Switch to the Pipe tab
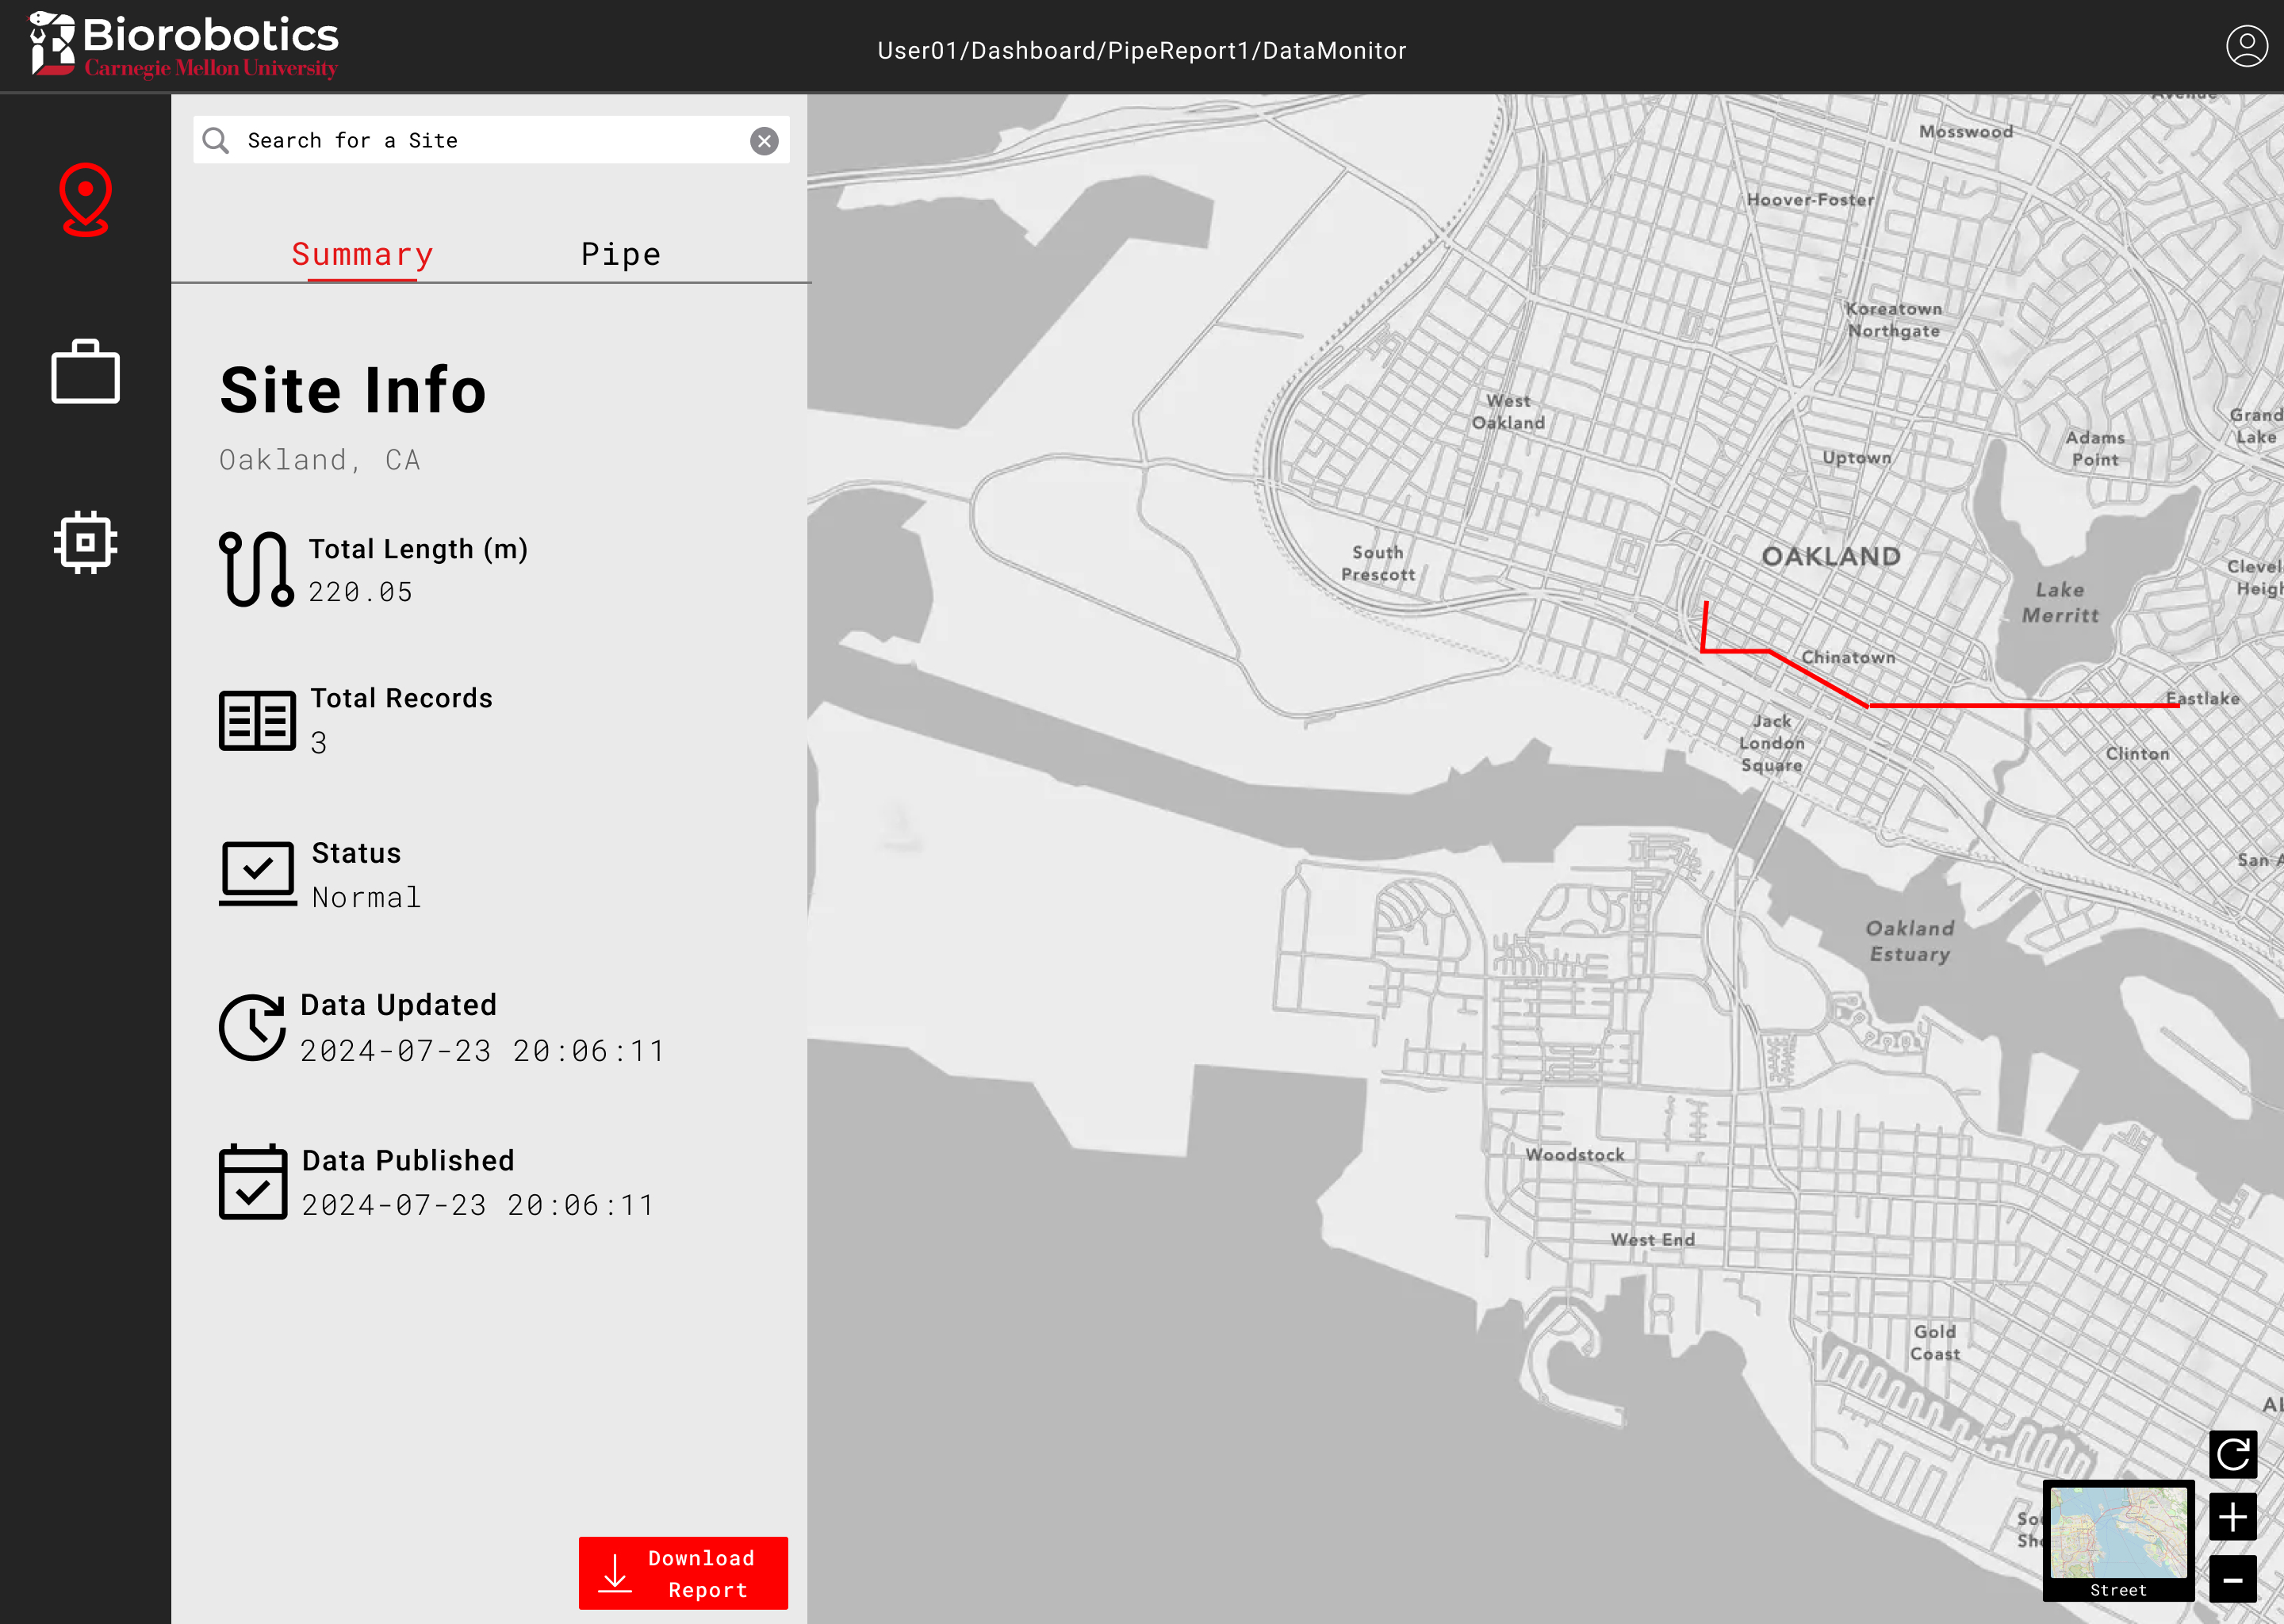 click(x=620, y=254)
